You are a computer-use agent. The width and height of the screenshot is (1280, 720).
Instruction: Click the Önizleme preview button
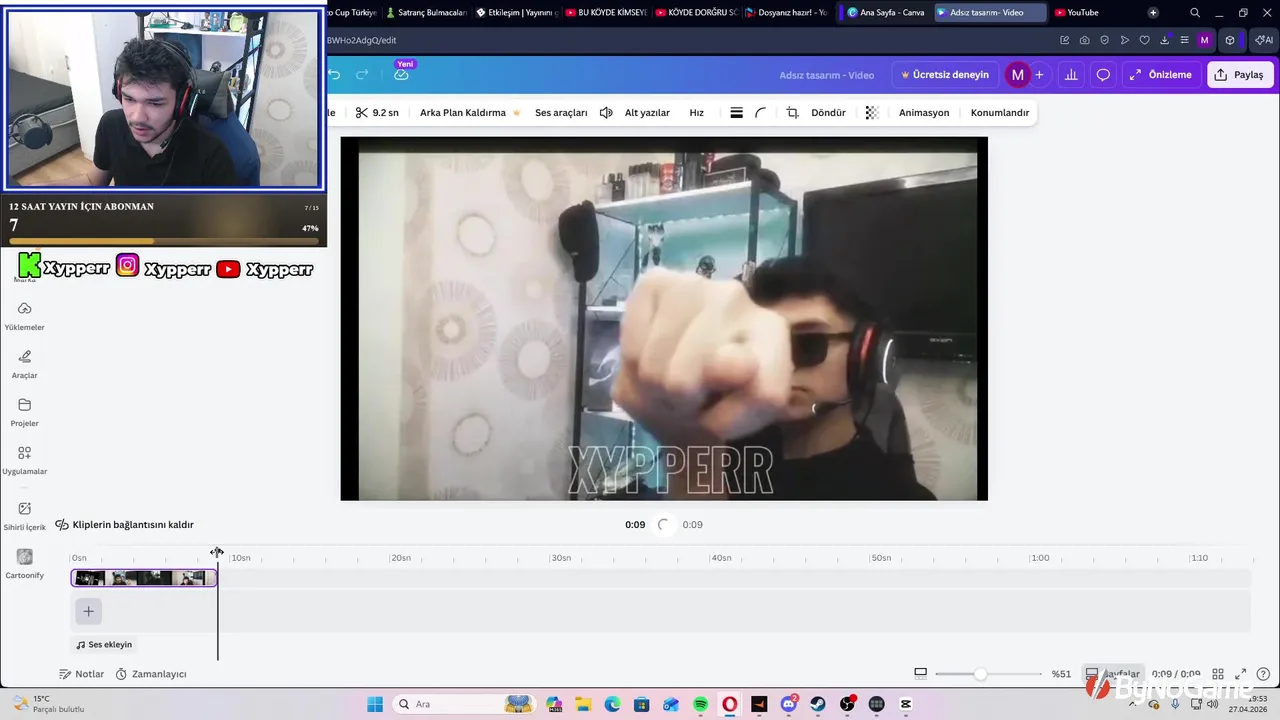point(1161,75)
